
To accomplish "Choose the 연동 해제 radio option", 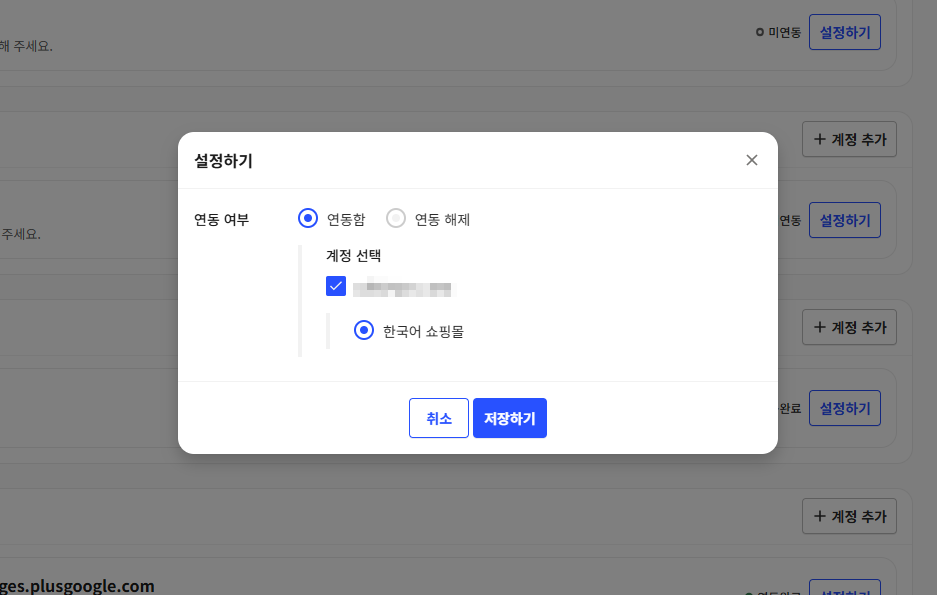I will coord(397,219).
